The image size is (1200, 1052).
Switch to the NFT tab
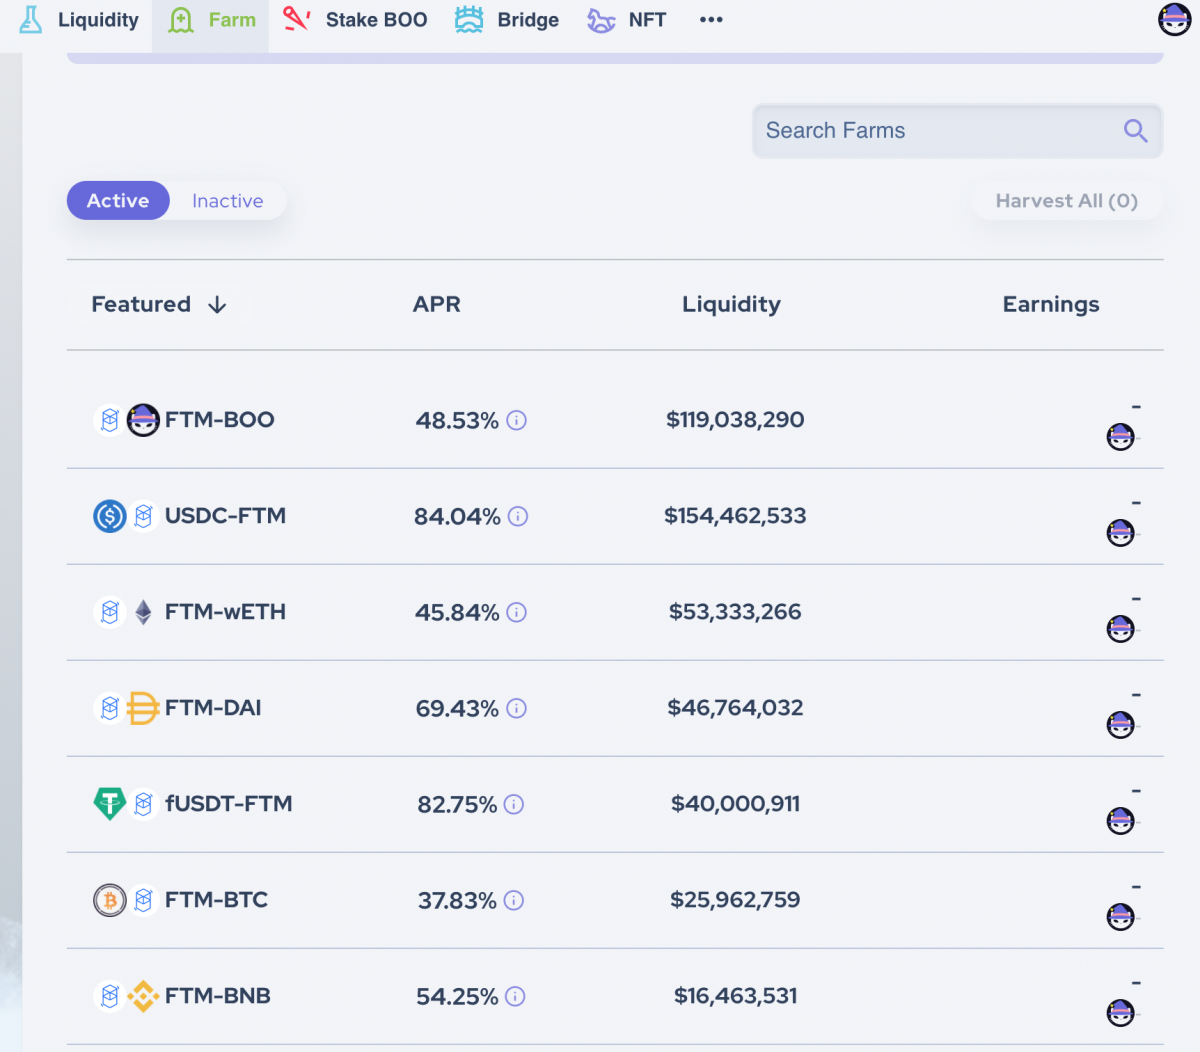(x=627, y=20)
